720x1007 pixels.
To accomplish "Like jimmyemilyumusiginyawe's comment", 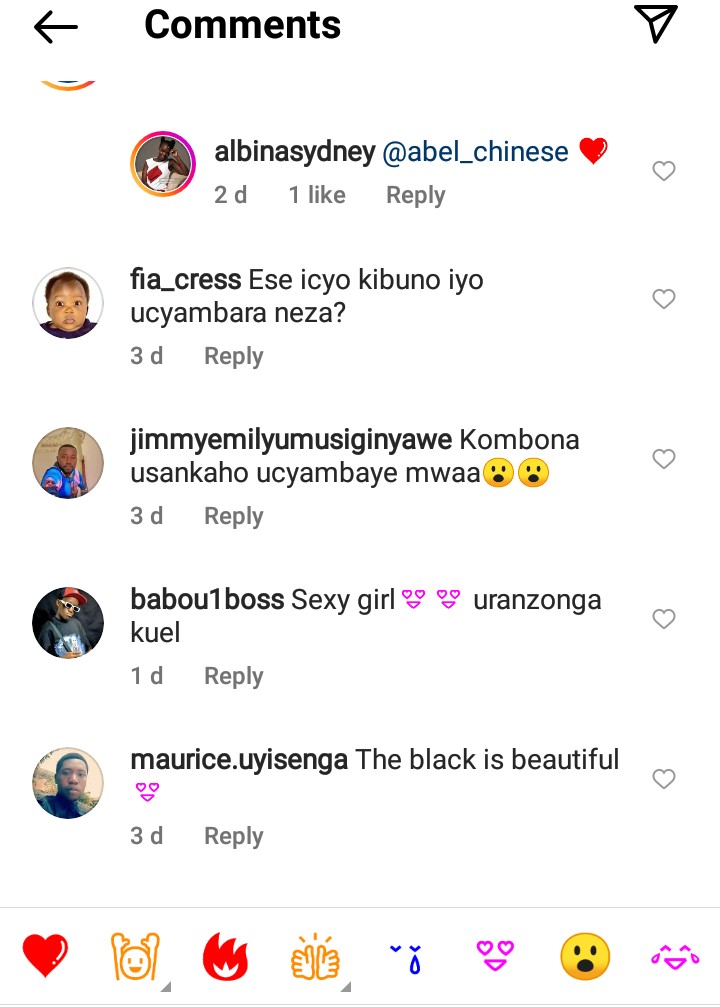I will pyautogui.click(x=663, y=459).
